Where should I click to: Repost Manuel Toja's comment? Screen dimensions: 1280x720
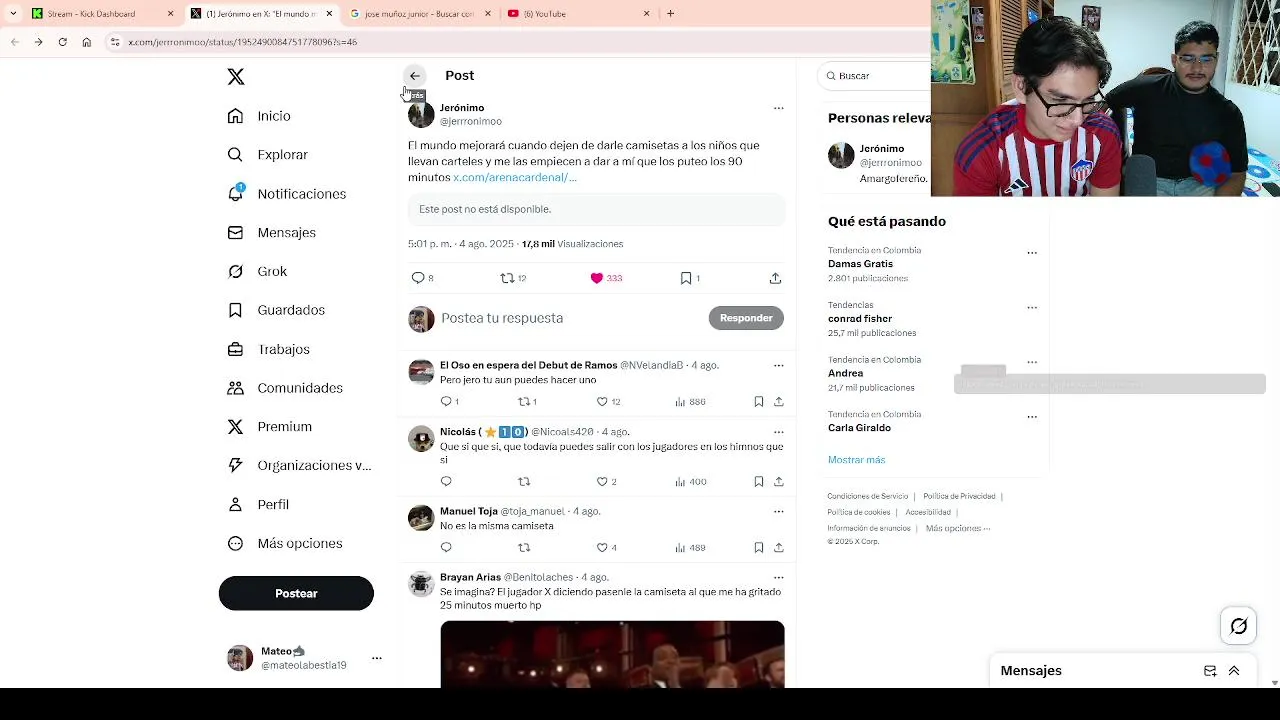523,547
